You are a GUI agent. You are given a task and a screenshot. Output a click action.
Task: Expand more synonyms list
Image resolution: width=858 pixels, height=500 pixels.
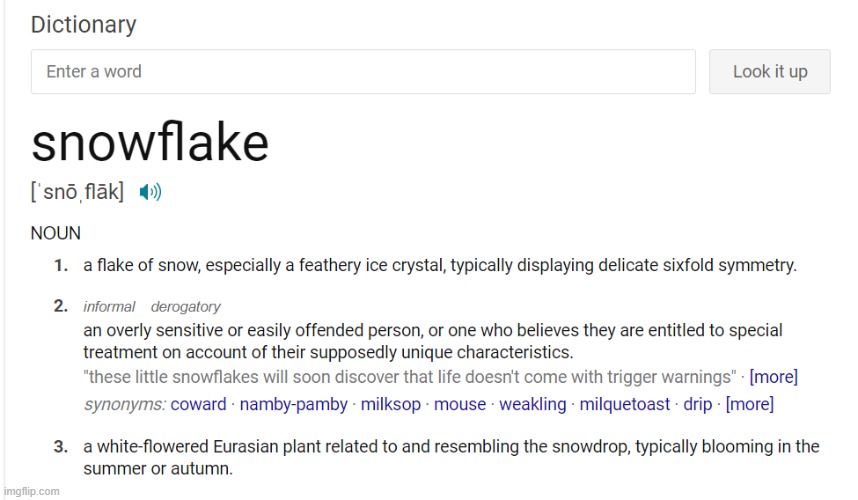[749, 404]
